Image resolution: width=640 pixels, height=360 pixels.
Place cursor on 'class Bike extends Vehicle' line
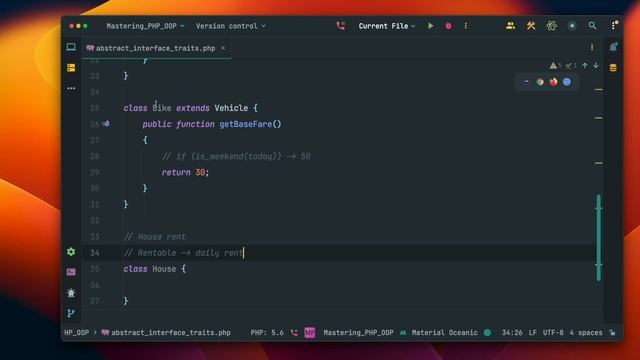pyautogui.click(x=191, y=108)
